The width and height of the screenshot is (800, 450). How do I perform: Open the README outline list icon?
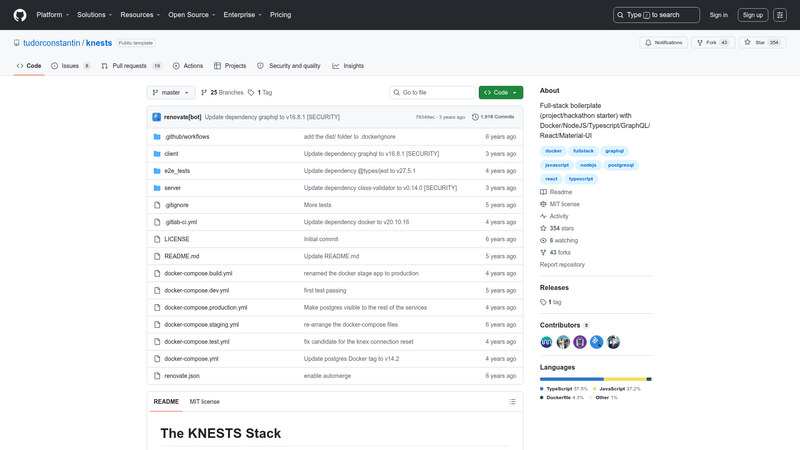[x=512, y=402]
